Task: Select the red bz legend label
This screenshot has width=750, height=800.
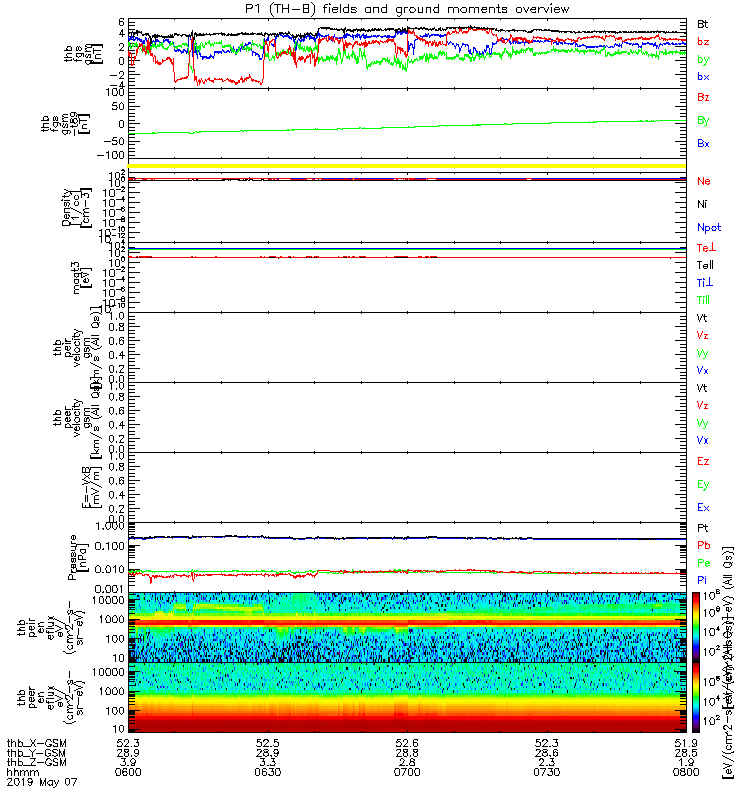Action: pos(703,42)
